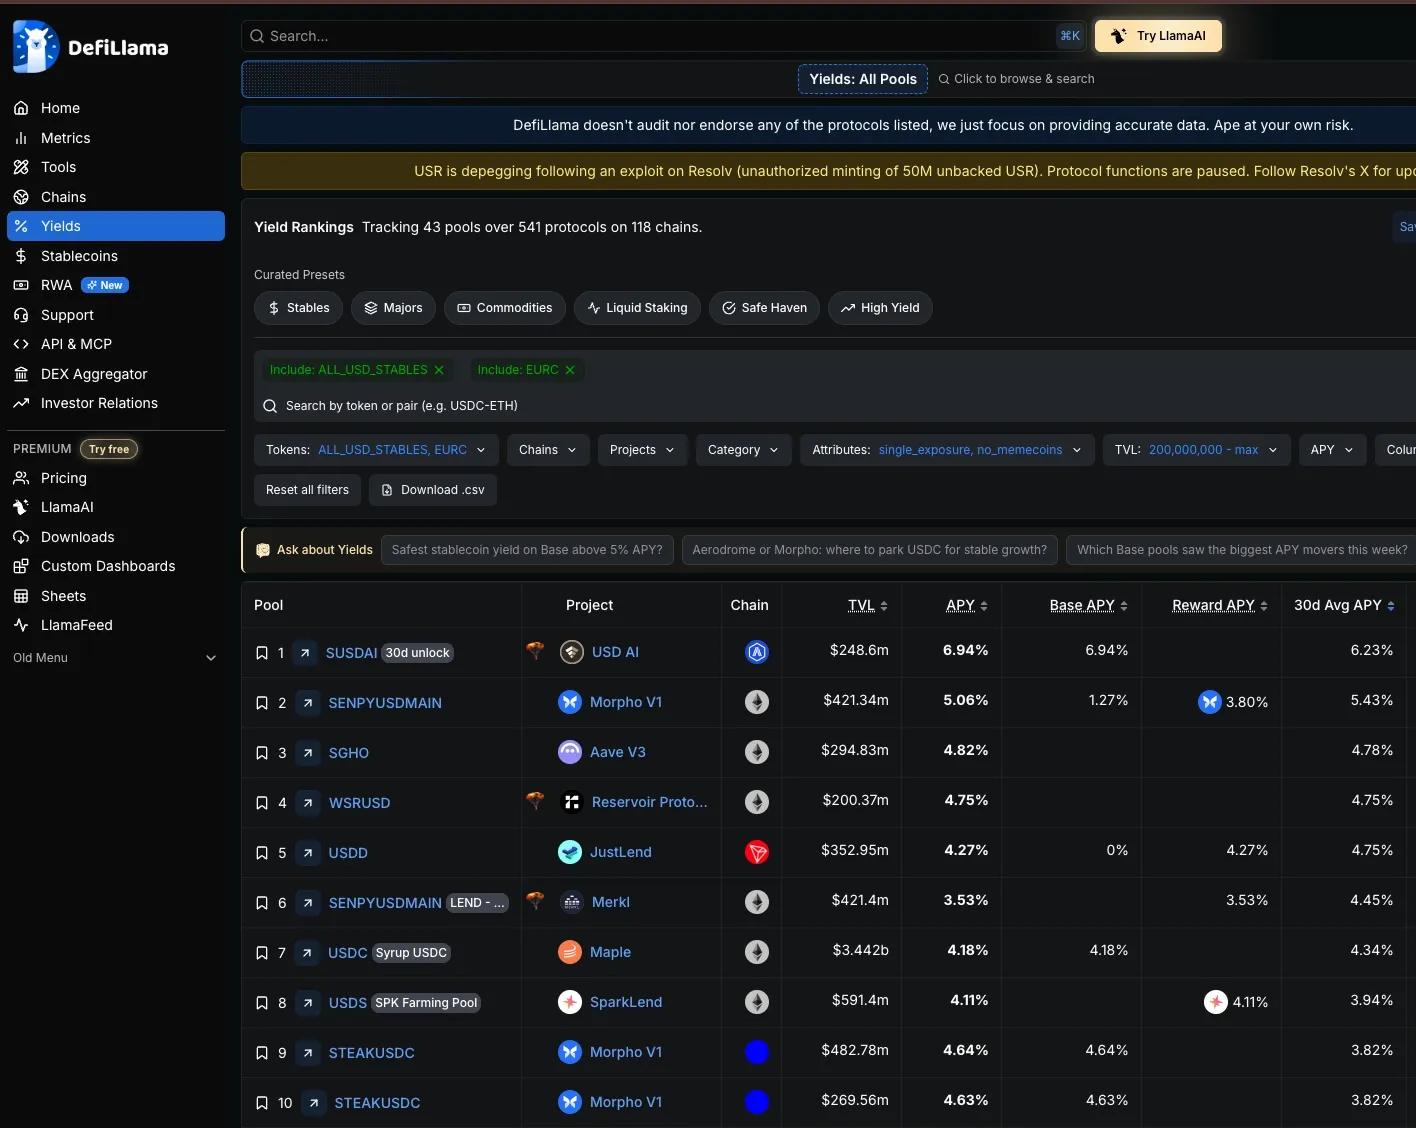The image size is (1416, 1128).
Task: Bookmark the SUSDAI pool row
Action: coord(262,653)
